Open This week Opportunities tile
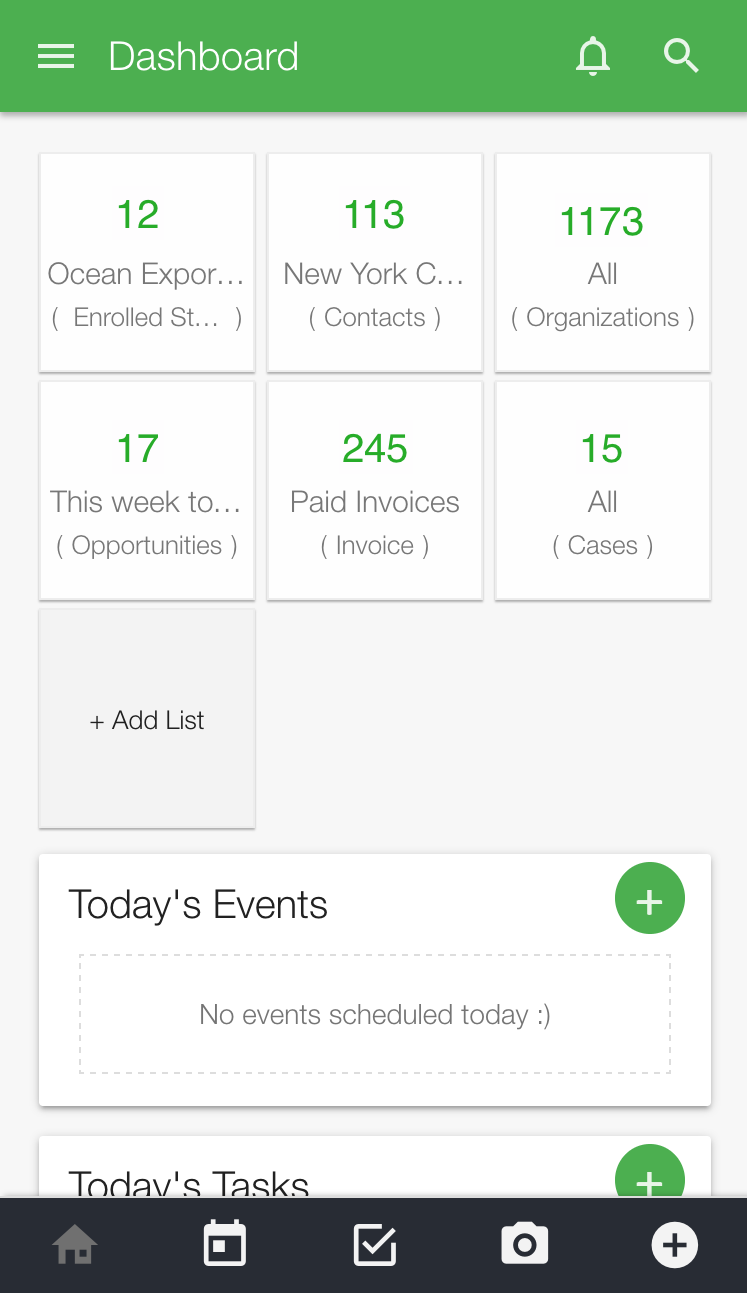The width and height of the screenshot is (747, 1293). tap(147, 490)
